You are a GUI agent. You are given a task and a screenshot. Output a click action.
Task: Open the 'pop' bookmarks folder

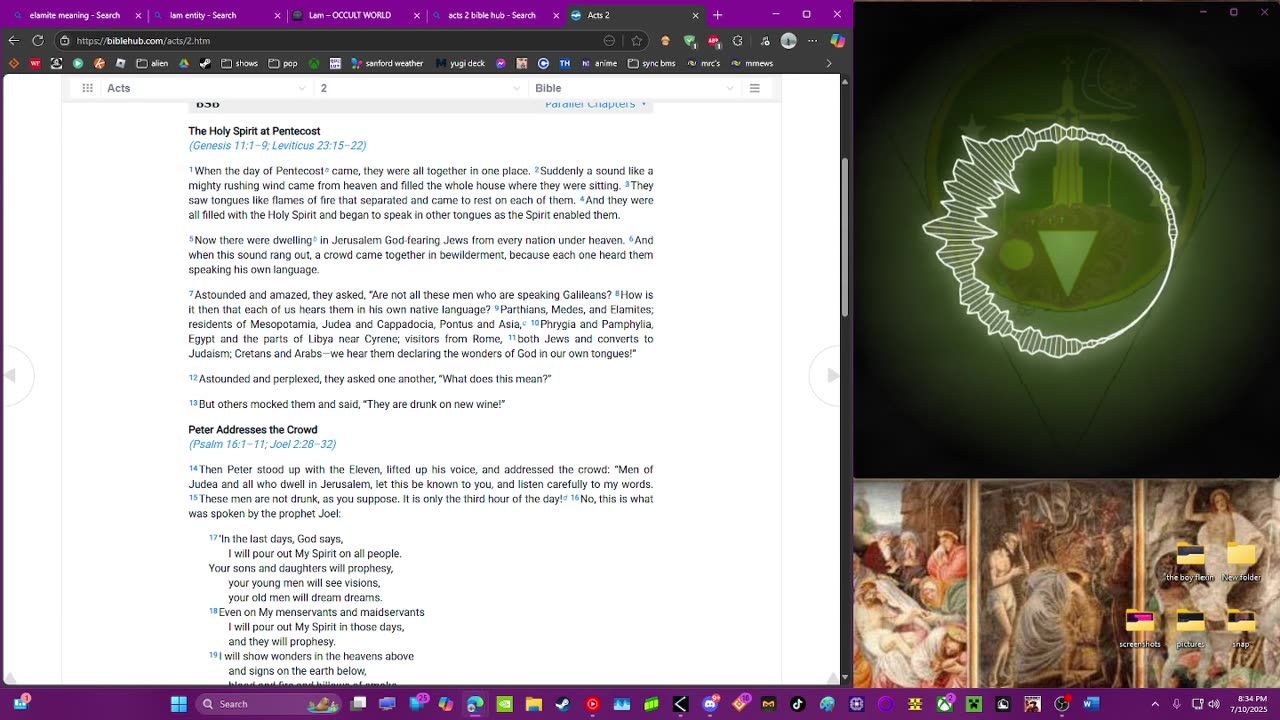click(283, 63)
